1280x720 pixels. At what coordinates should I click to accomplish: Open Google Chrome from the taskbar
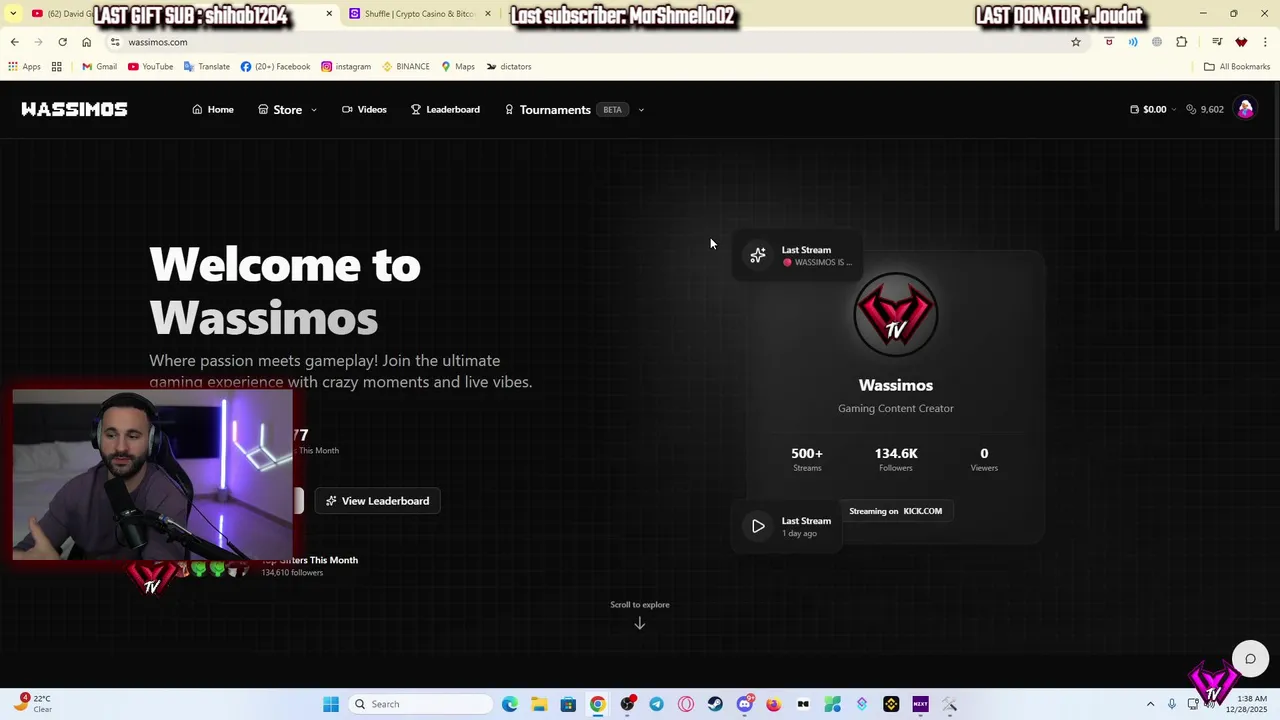coord(597,704)
